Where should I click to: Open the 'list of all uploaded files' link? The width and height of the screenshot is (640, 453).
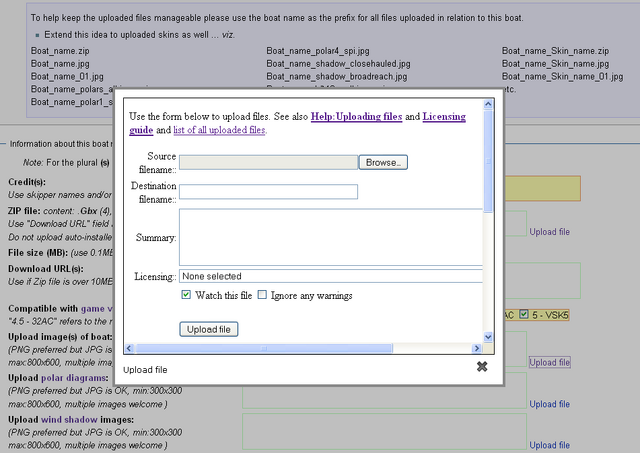[x=219, y=130]
